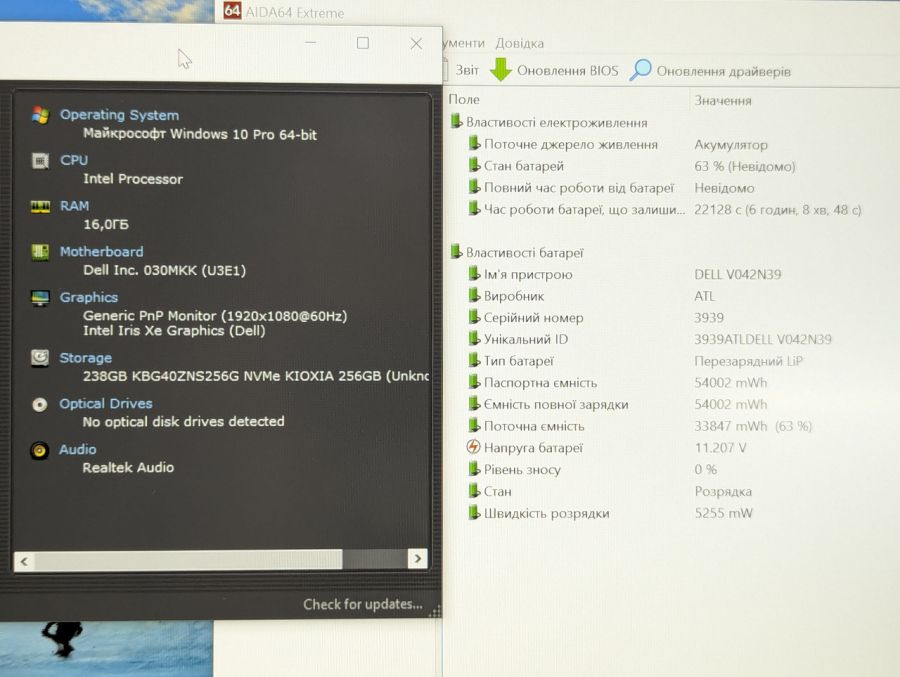
Task: Click the Intel Iris Xe Graphics text
Action: click(174, 331)
